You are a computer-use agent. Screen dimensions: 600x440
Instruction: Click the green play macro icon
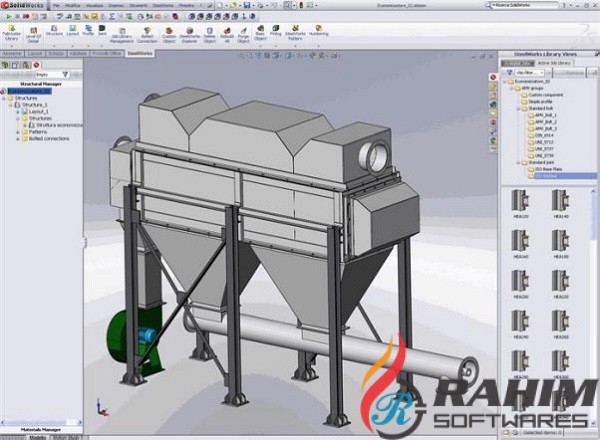pos(9,16)
